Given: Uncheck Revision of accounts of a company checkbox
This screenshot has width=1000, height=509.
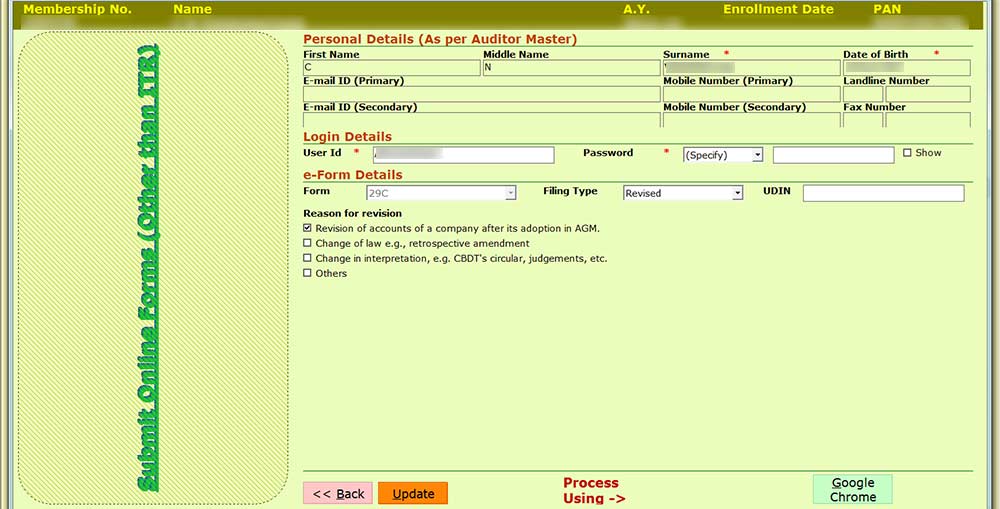Looking at the screenshot, I should coord(308,228).
